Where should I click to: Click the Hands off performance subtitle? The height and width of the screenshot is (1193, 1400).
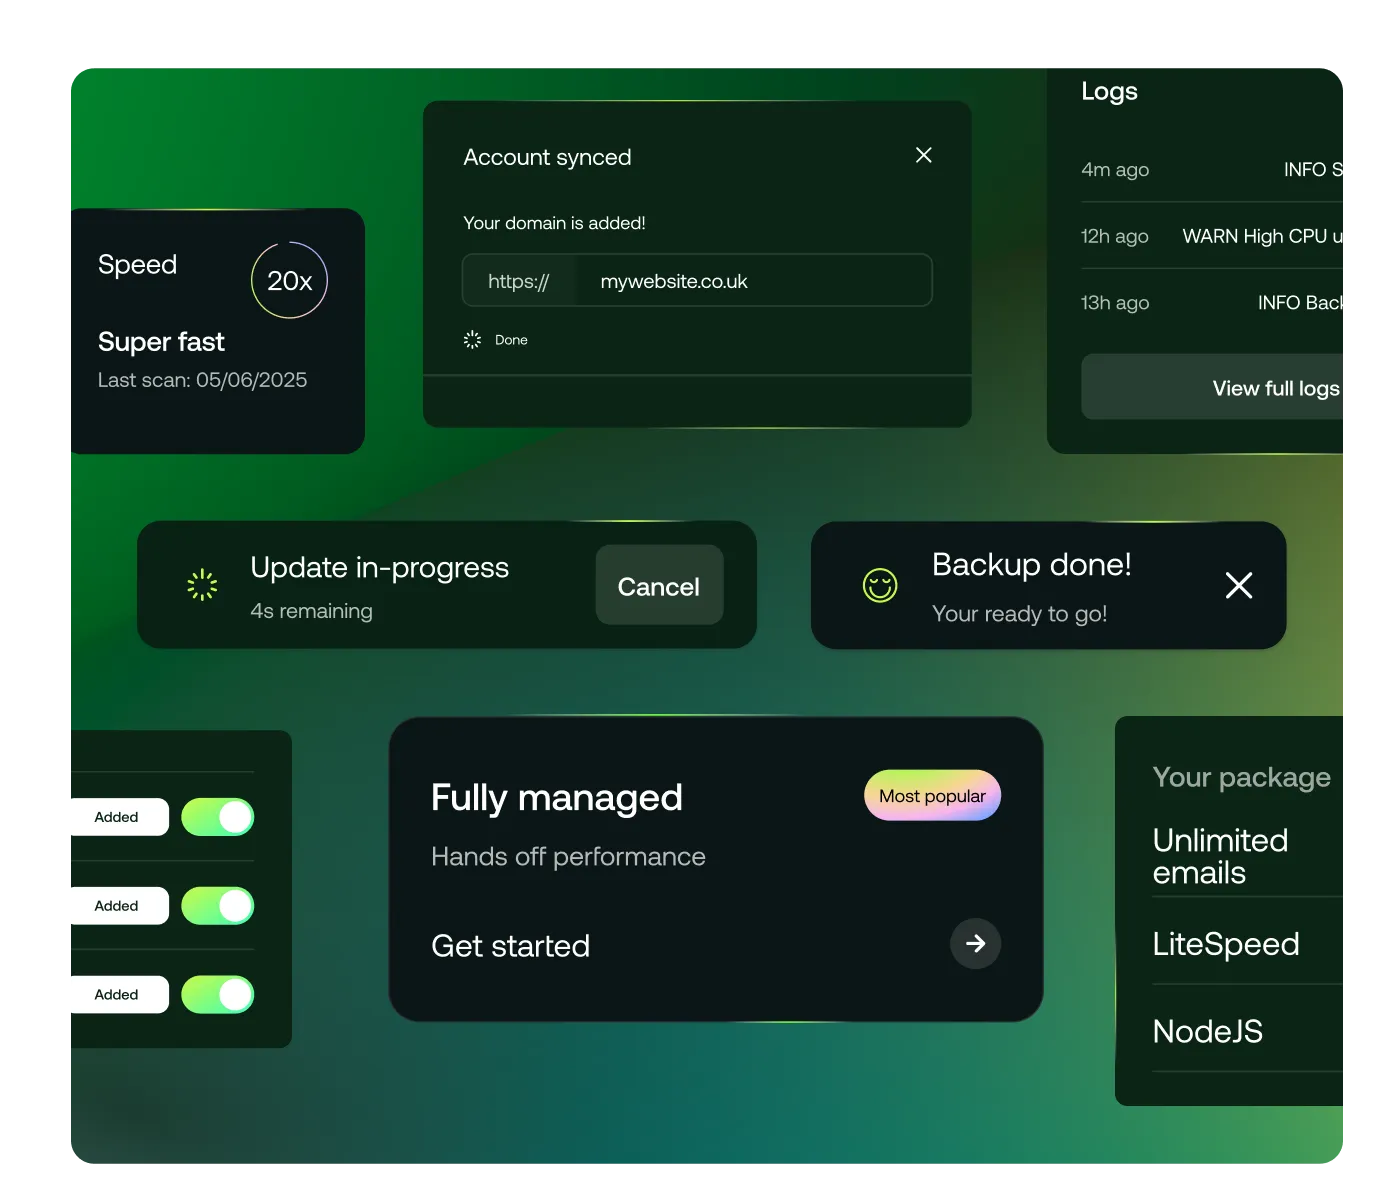568,856
